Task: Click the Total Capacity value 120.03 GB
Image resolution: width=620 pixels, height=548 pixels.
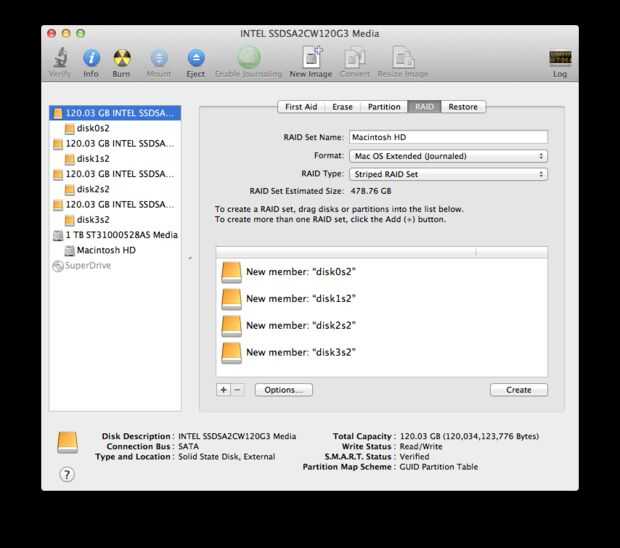Action: click(x=469, y=436)
